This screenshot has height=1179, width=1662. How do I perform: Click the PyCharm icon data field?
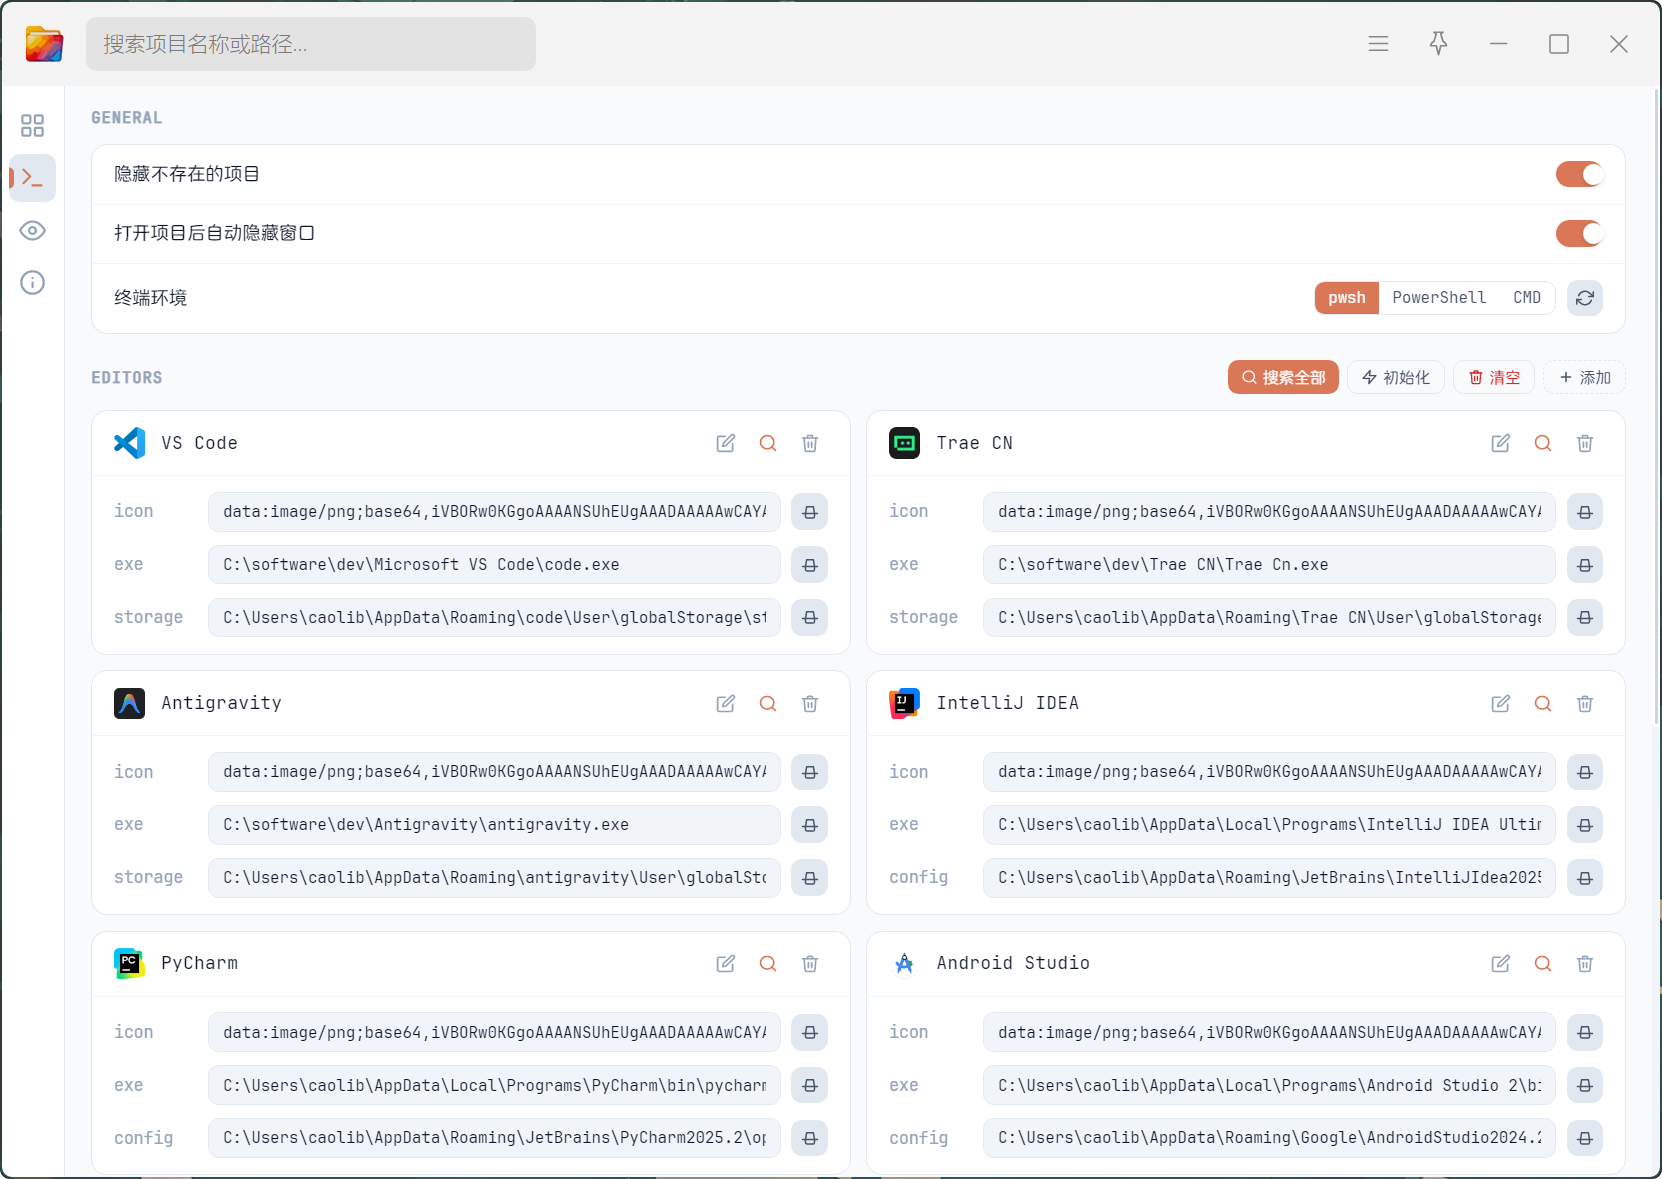click(494, 1032)
